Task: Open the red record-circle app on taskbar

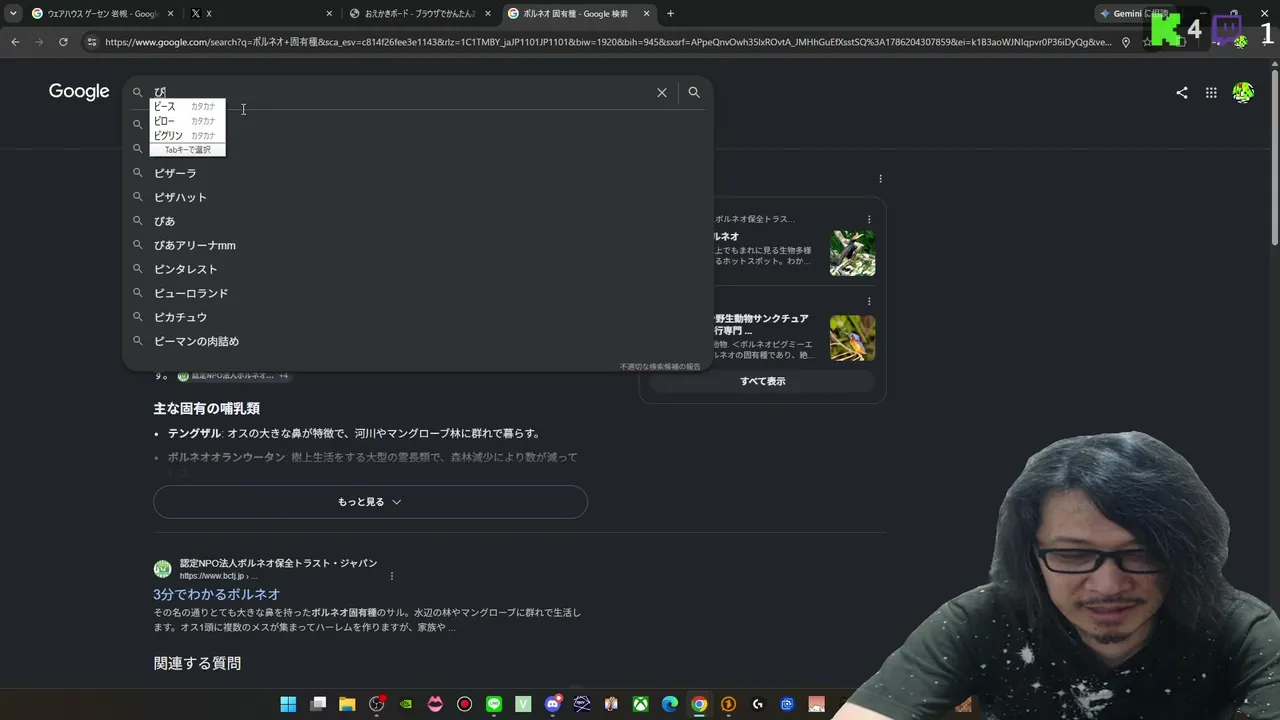Action: pos(464,704)
